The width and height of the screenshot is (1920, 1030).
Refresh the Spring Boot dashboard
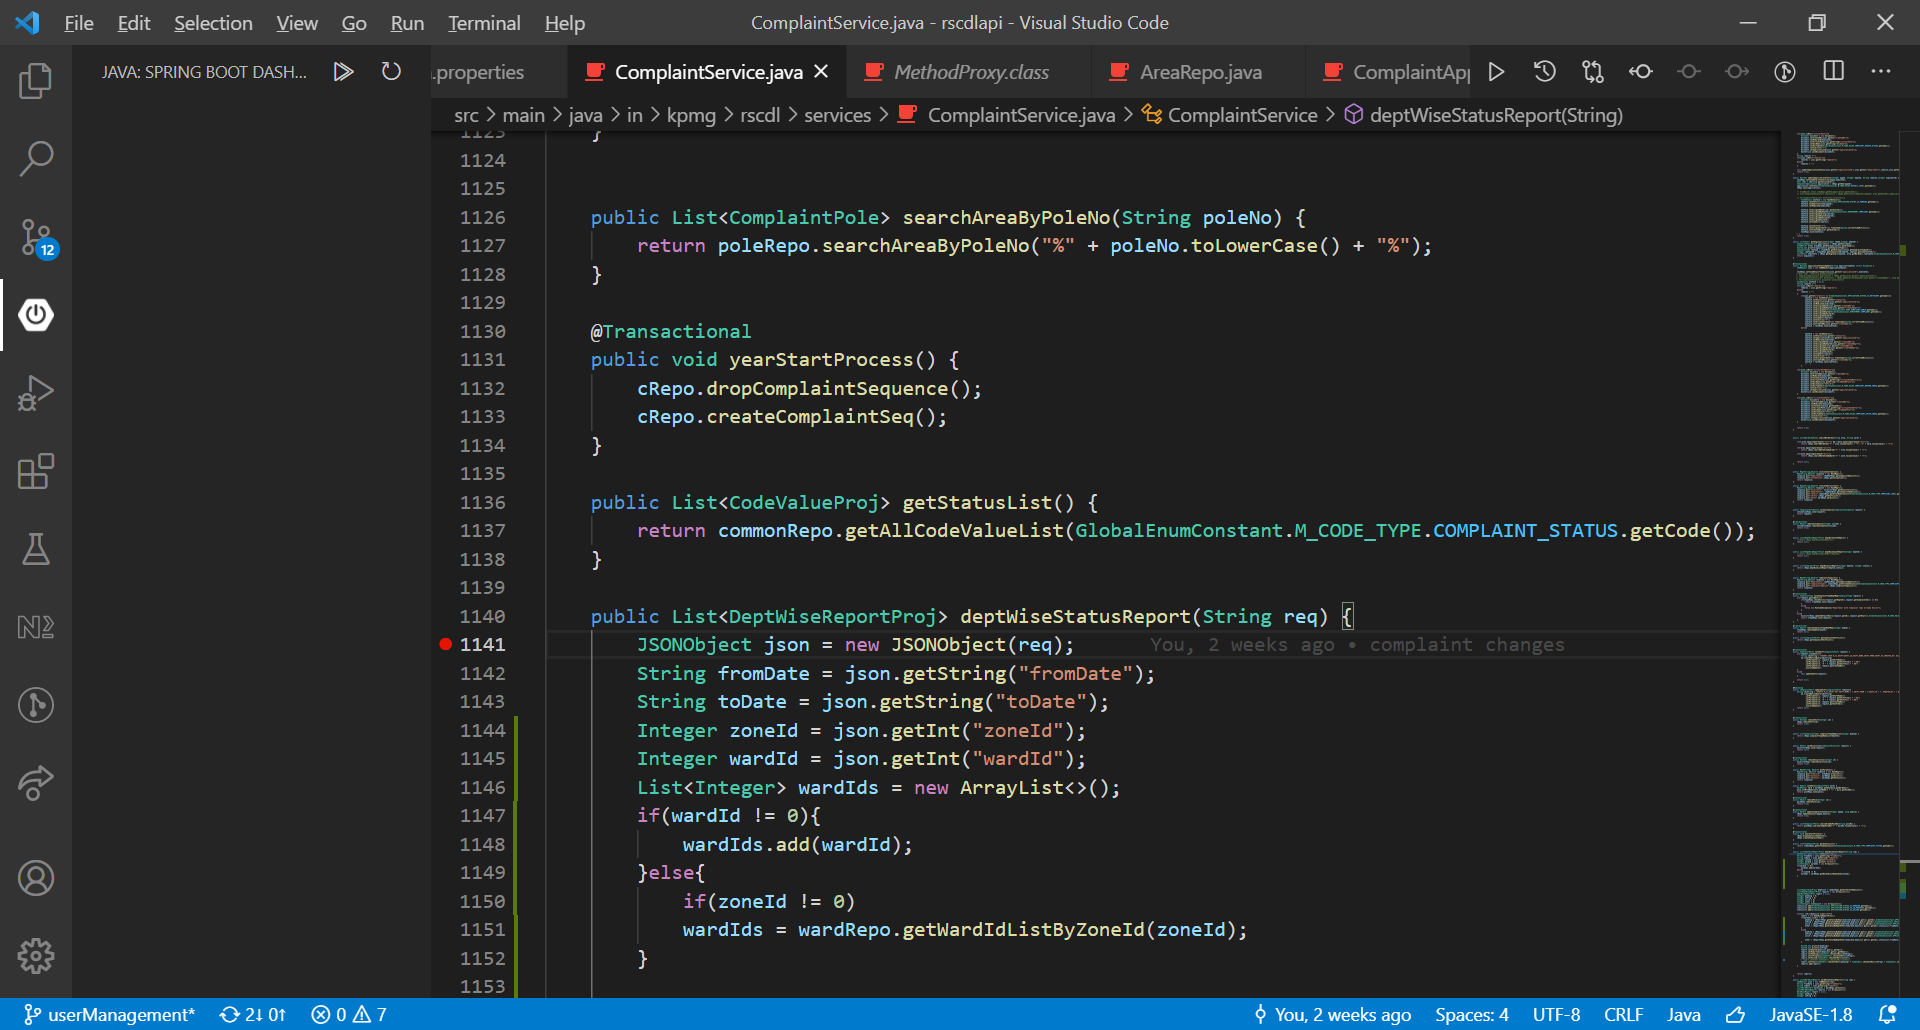[x=391, y=71]
